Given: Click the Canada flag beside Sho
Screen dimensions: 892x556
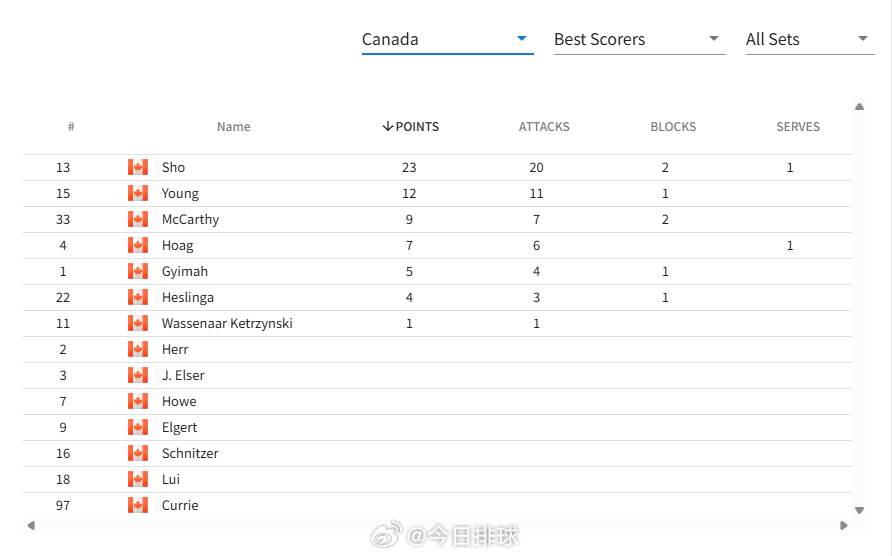Looking at the screenshot, I should coord(138,167).
